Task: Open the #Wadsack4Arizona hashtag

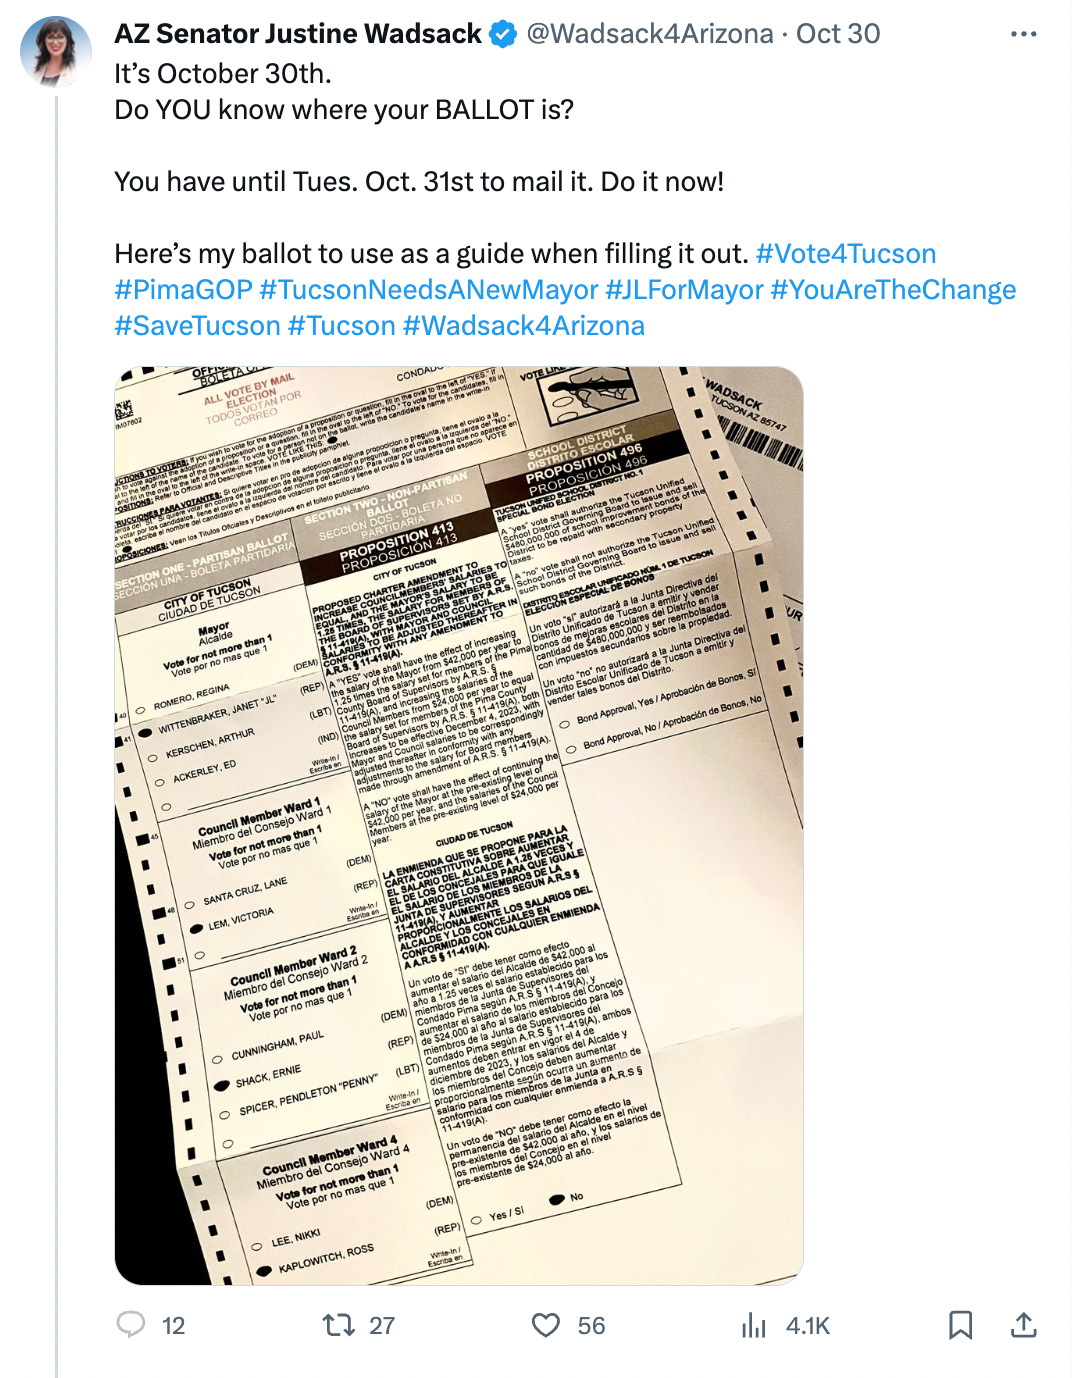Action: point(523,326)
